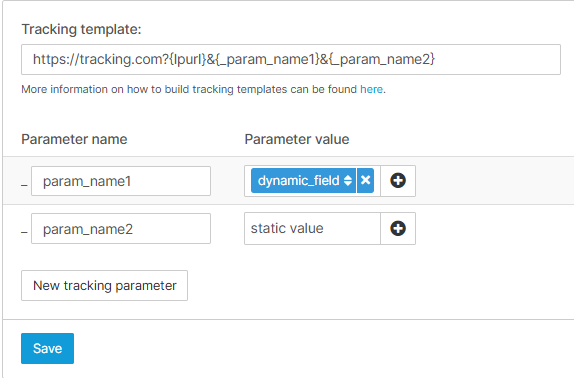Image resolution: width=574 pixels, height=379 pixels.
Task: Add a New tracking parameter
Action: 104,286
